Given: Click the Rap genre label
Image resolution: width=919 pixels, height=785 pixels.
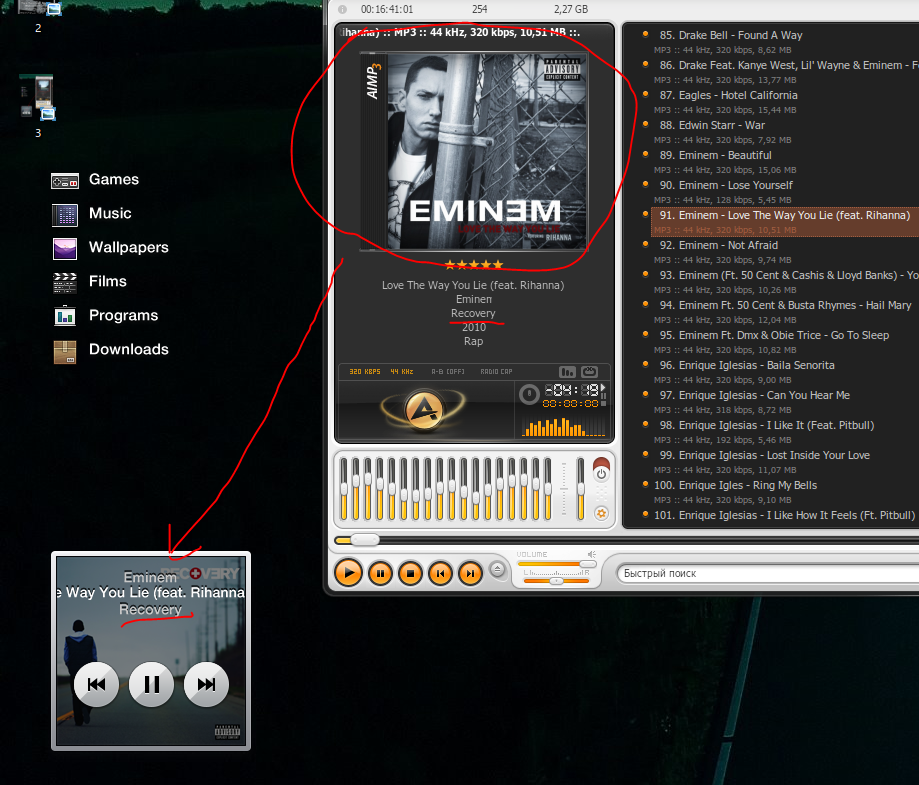Looking at the screenshot, I should coord(474,341).
